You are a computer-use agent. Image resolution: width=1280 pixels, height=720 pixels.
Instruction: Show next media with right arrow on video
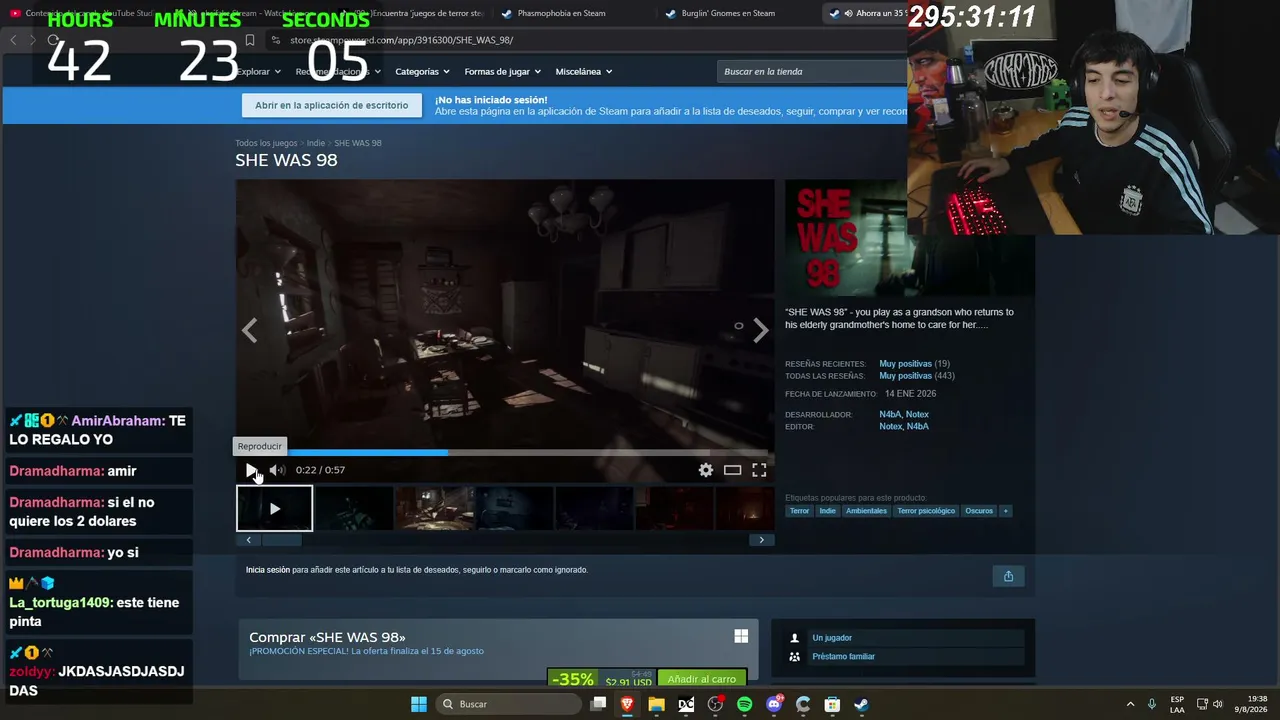[x=760, y=330]
